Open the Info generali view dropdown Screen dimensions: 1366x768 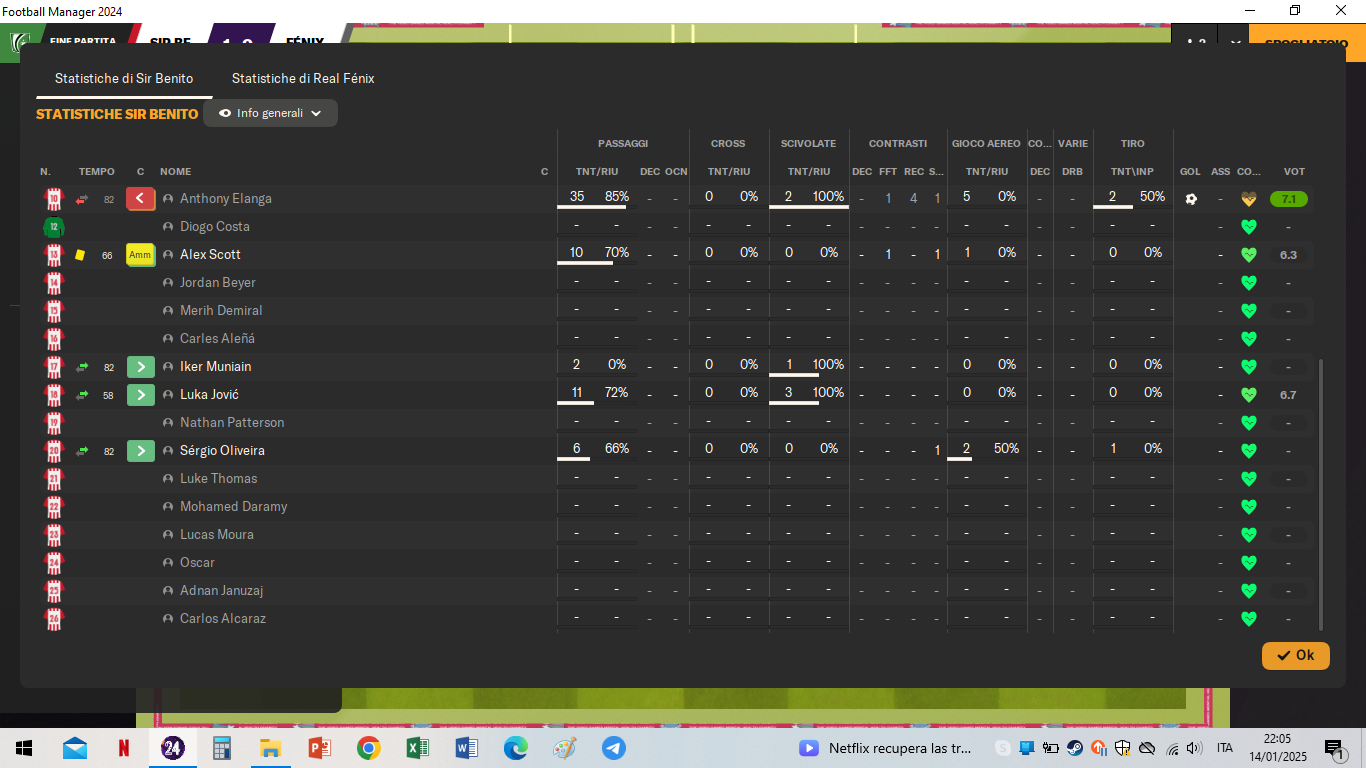click(270, 113)
